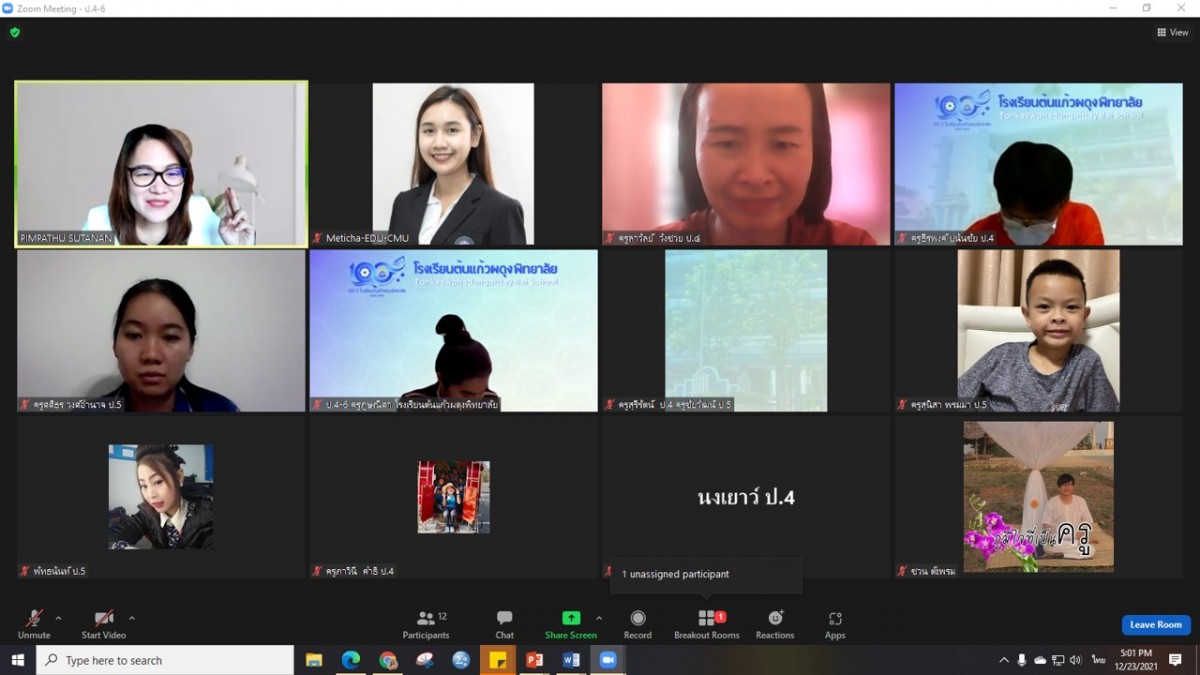Unmute the microphone in Zoom

34,619
